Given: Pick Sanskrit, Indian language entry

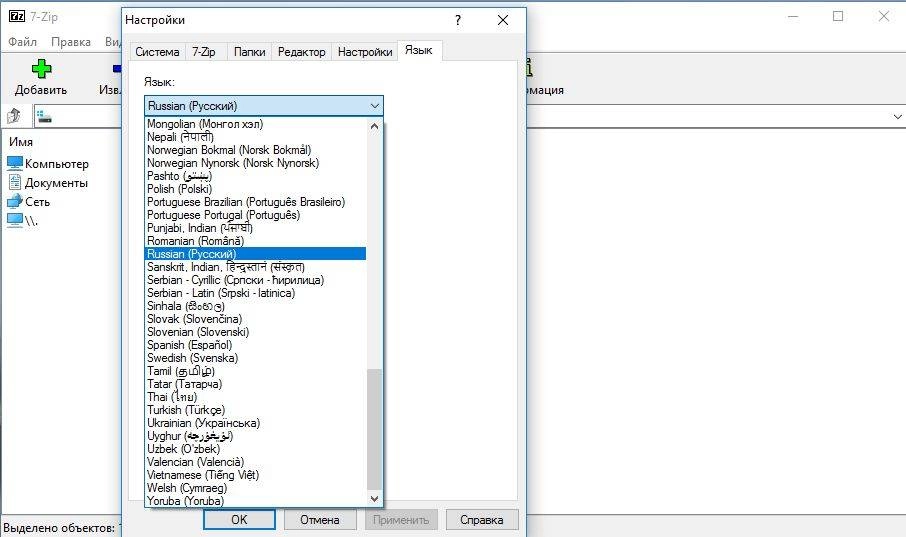Looking at the screenshot, I should click(255, 267).
